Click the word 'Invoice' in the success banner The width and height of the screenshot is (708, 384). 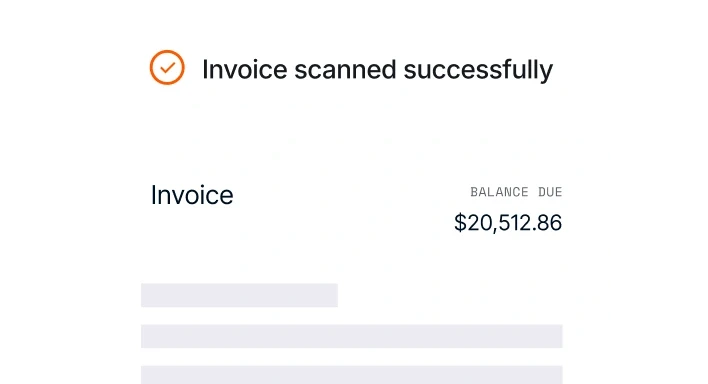click(x=245, y=70)
